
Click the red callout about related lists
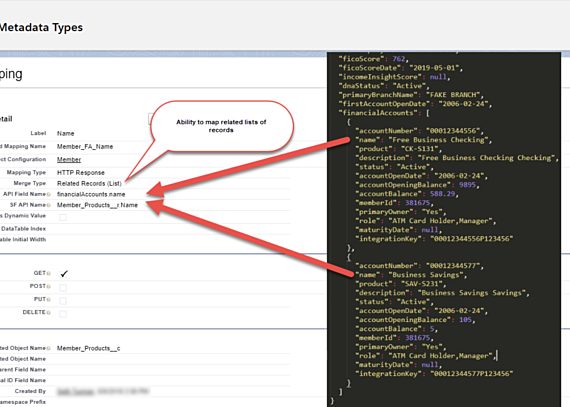click(221, 126)
